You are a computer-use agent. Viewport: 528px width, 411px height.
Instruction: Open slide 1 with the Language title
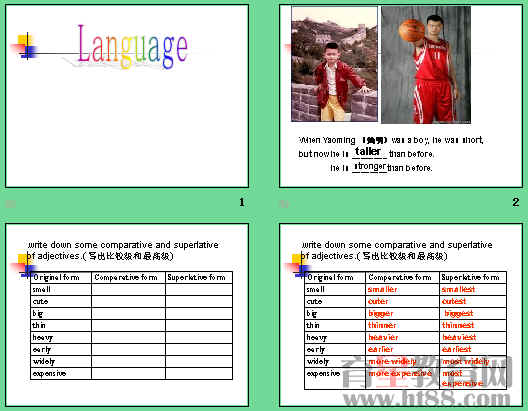pos(127,96)
